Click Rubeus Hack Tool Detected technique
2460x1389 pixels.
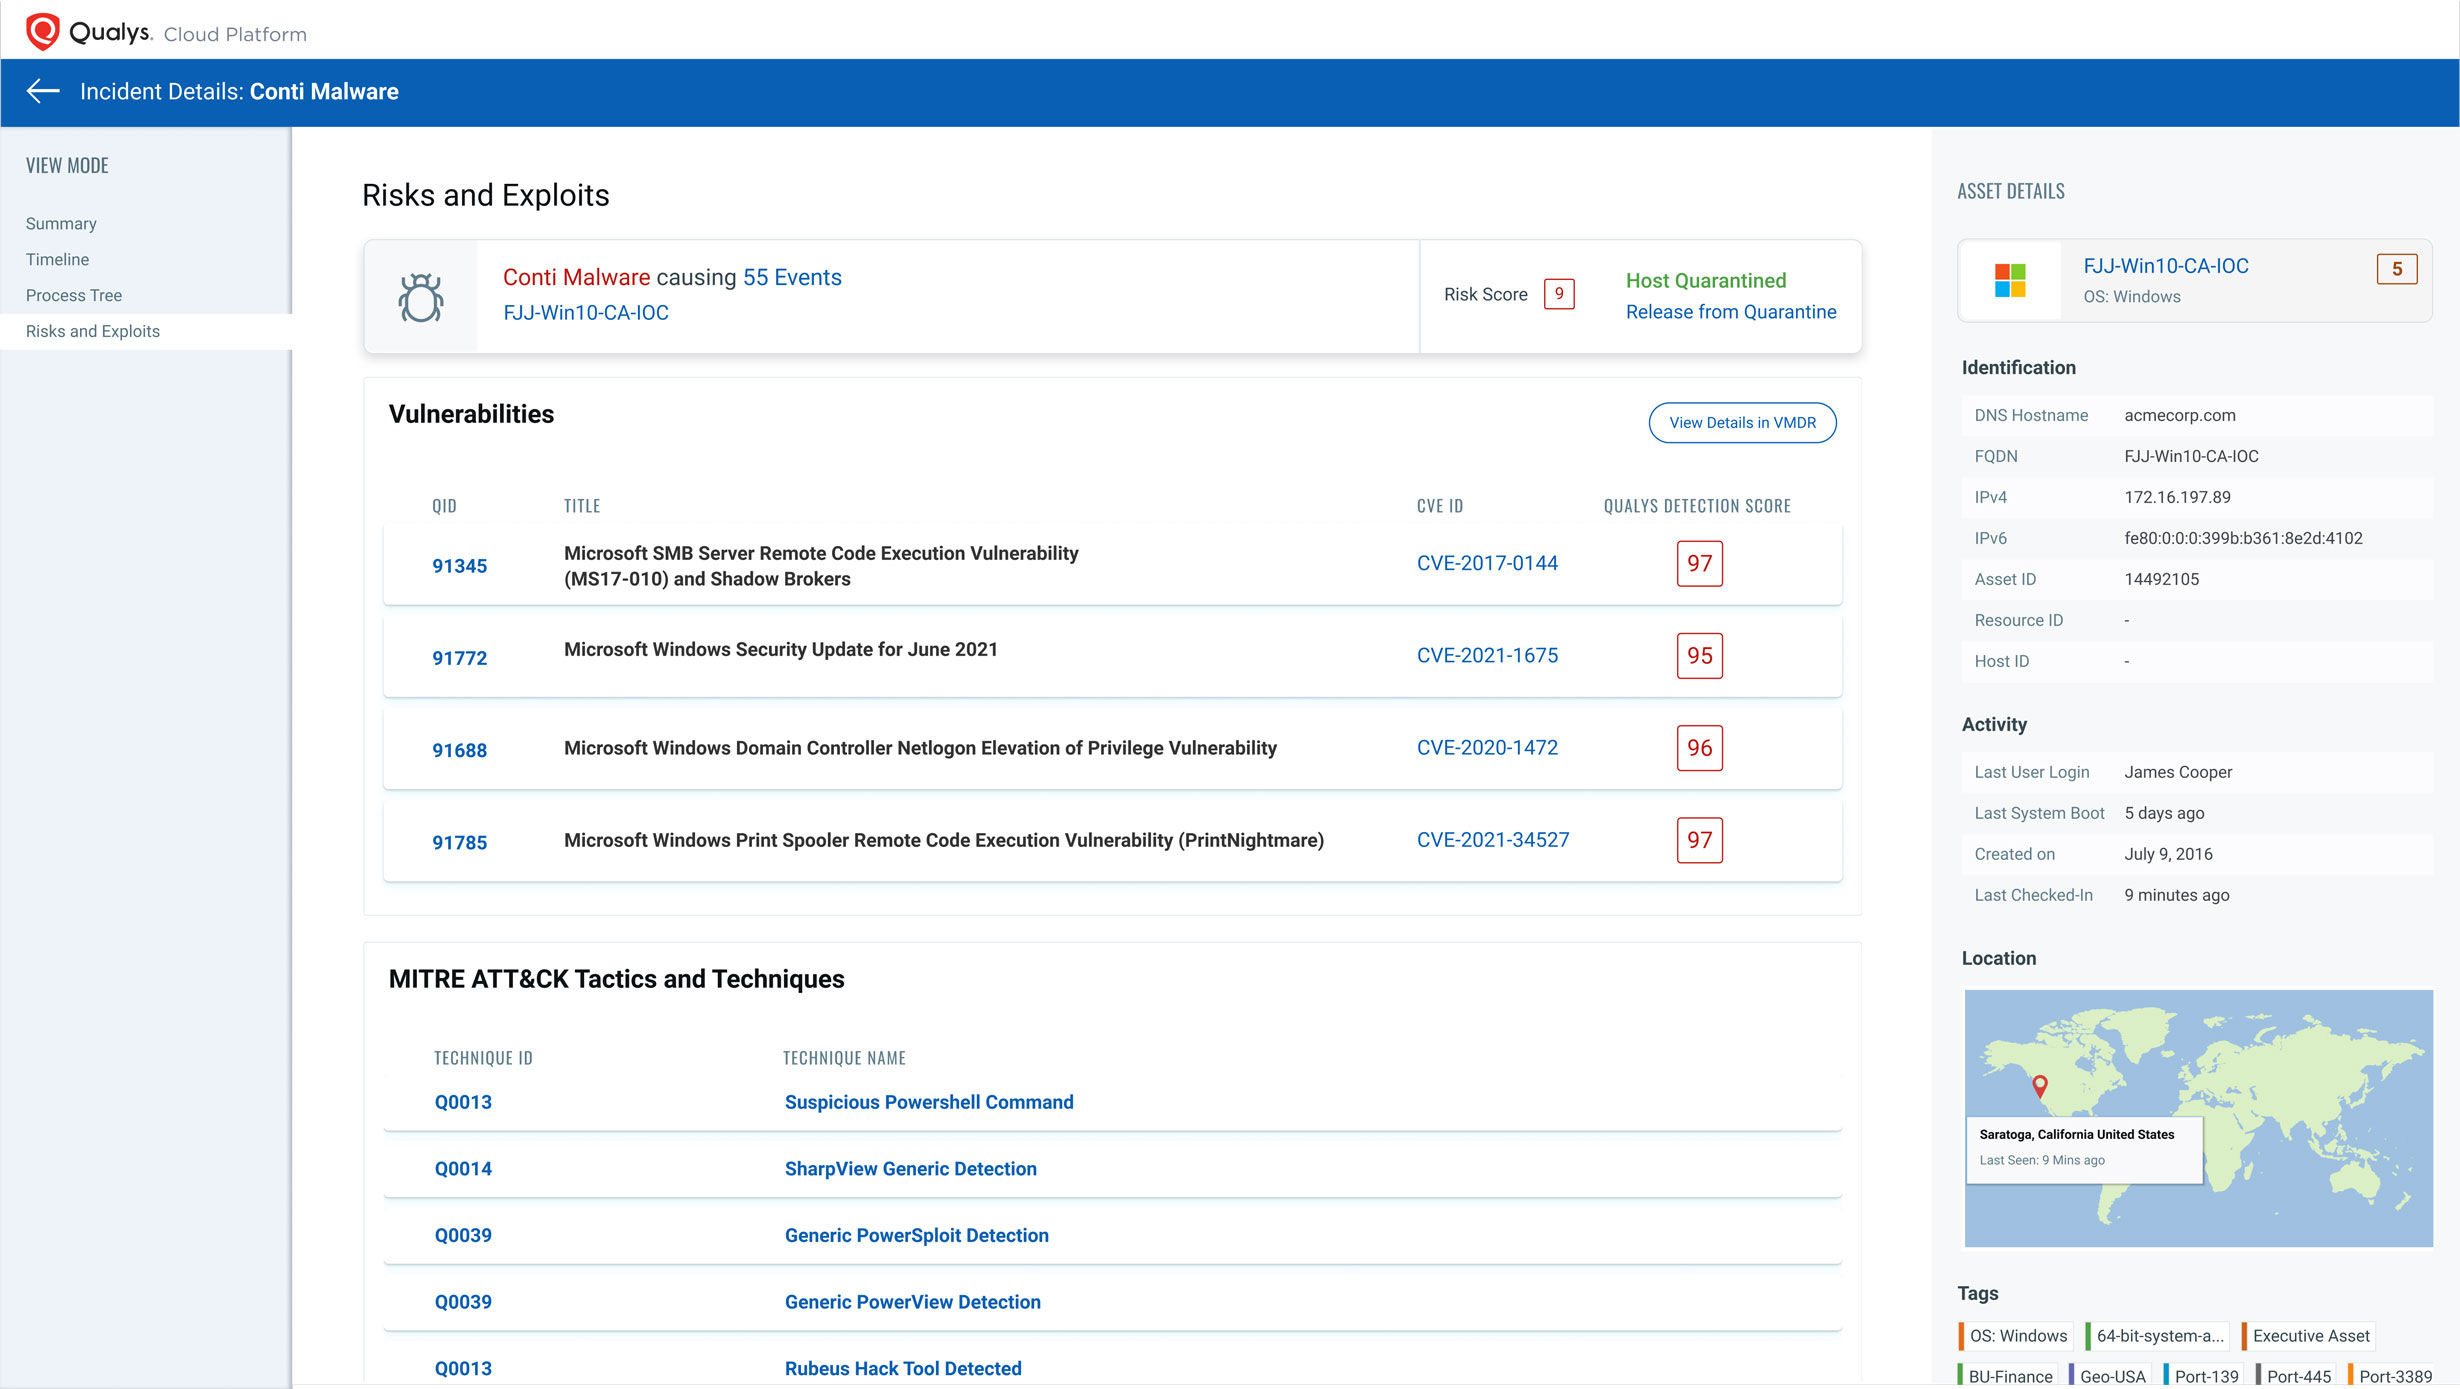(903, 1368)
